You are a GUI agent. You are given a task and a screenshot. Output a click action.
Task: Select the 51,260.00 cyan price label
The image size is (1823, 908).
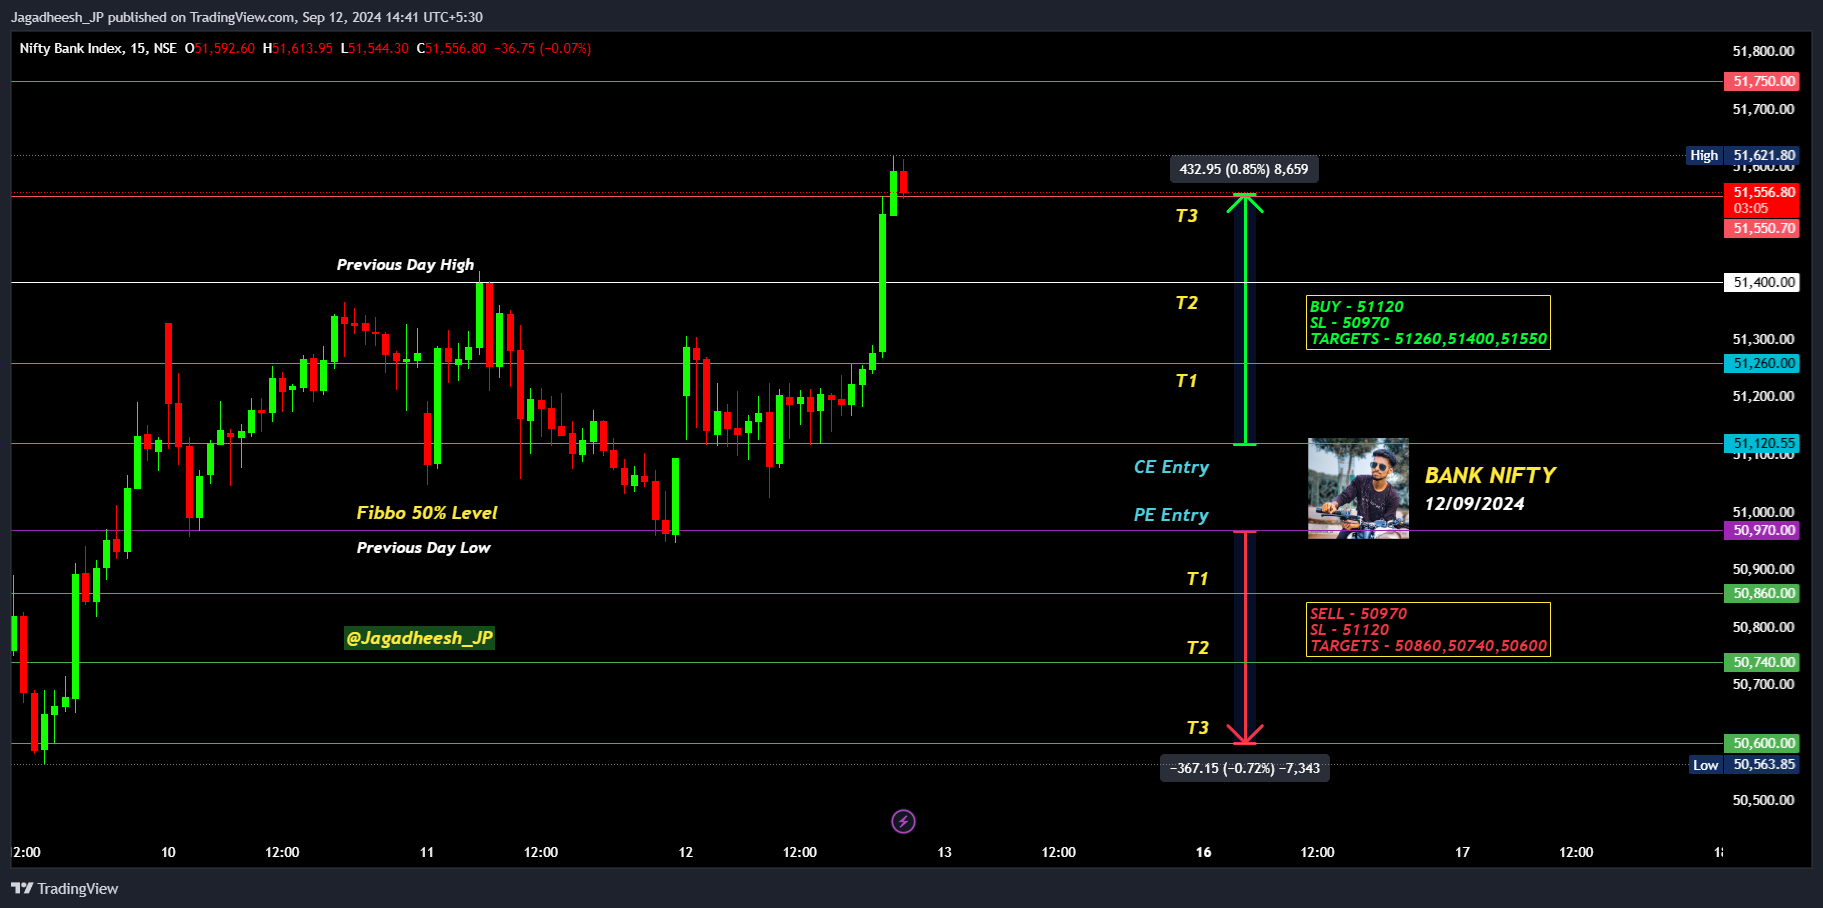click(1762, 363)
